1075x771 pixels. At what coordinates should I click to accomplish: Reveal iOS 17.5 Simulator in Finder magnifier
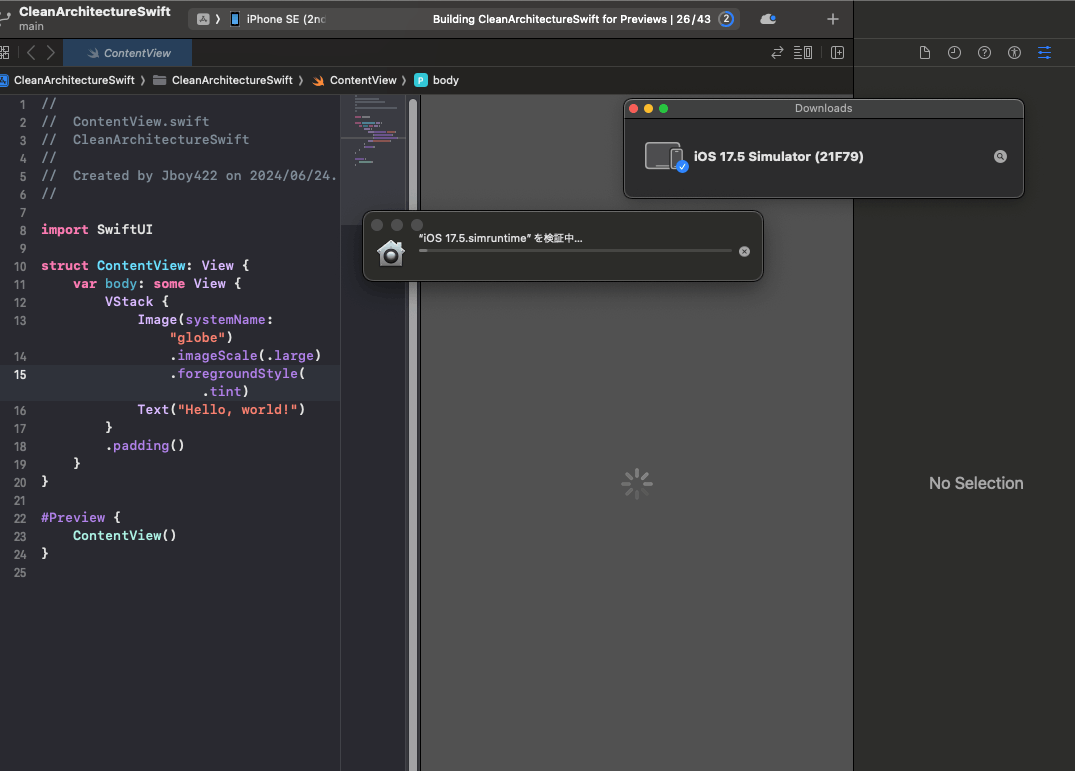[1000, 156]
